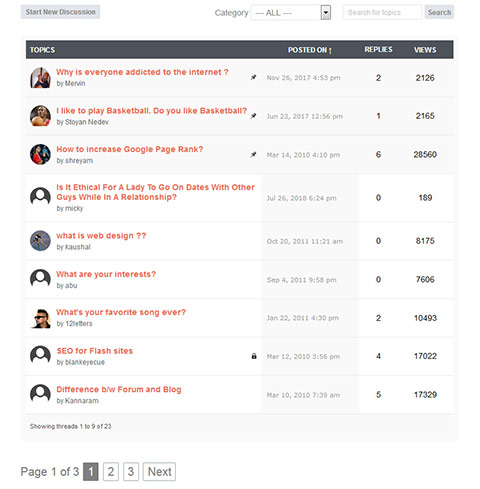This screenshot has height=489, width=480.
Task: Sort by the Views column header
Action: 425,50
